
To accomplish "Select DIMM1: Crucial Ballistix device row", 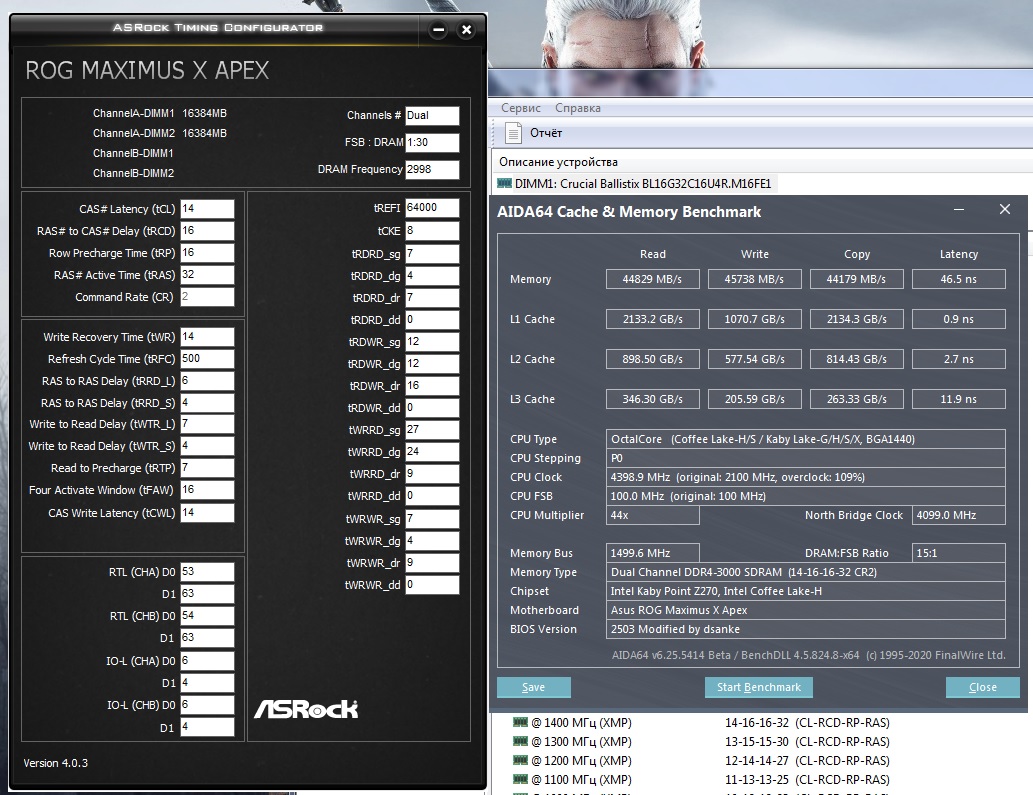I will tap(636, 184).
